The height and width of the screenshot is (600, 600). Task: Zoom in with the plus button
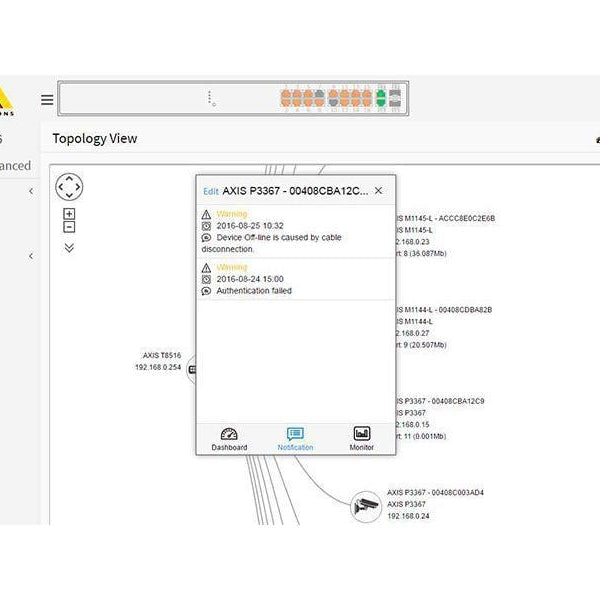69,214
